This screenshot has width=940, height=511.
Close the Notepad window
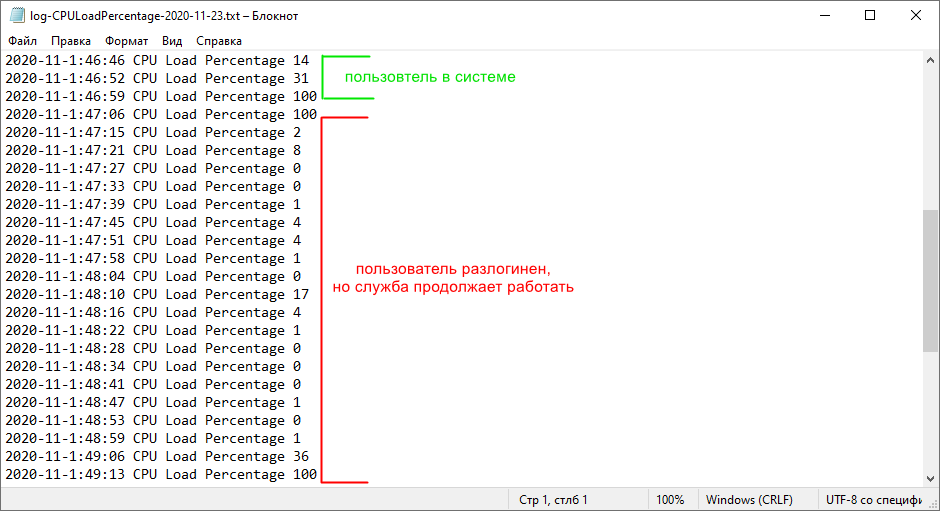click(916, 16)
